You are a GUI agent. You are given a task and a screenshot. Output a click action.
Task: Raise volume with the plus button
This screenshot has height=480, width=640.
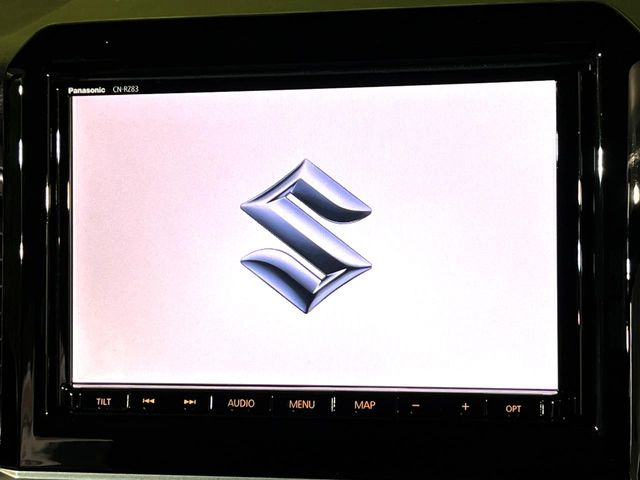pos(465,407)
